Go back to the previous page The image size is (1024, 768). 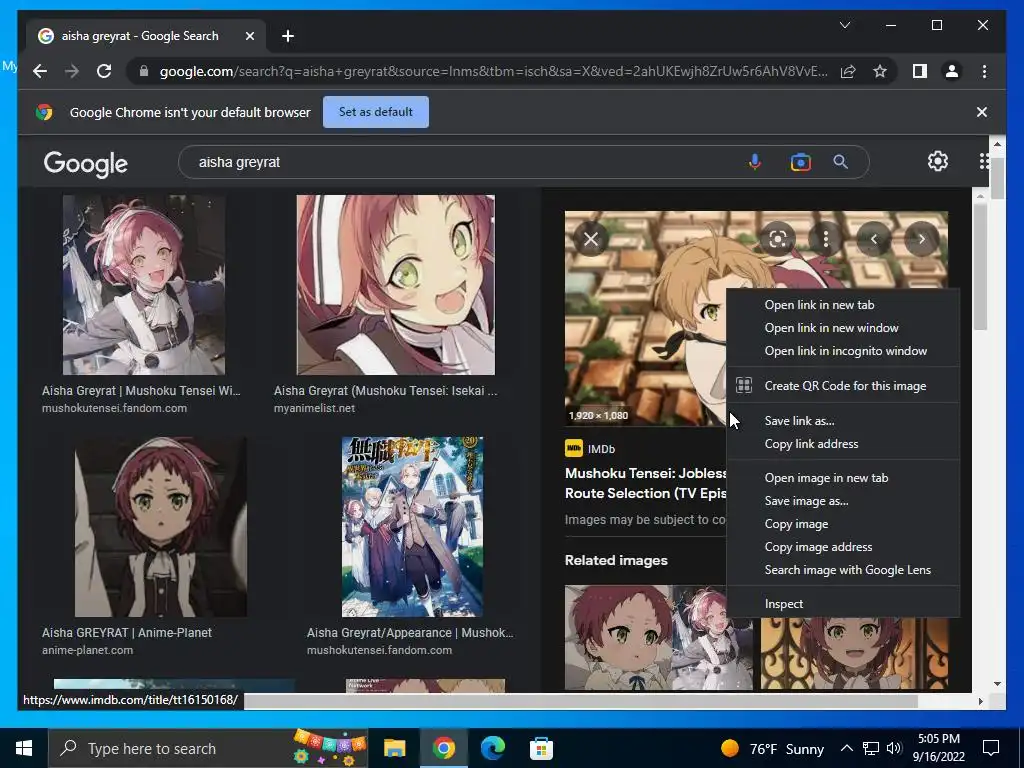point(40,71)
